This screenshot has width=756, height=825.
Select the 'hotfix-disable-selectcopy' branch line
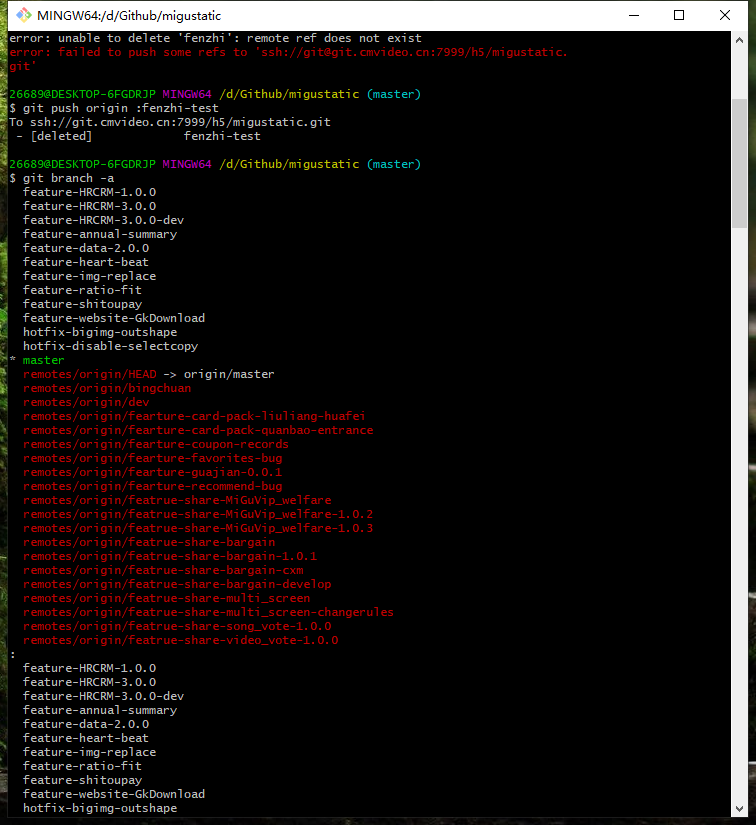tap(110, 346)
